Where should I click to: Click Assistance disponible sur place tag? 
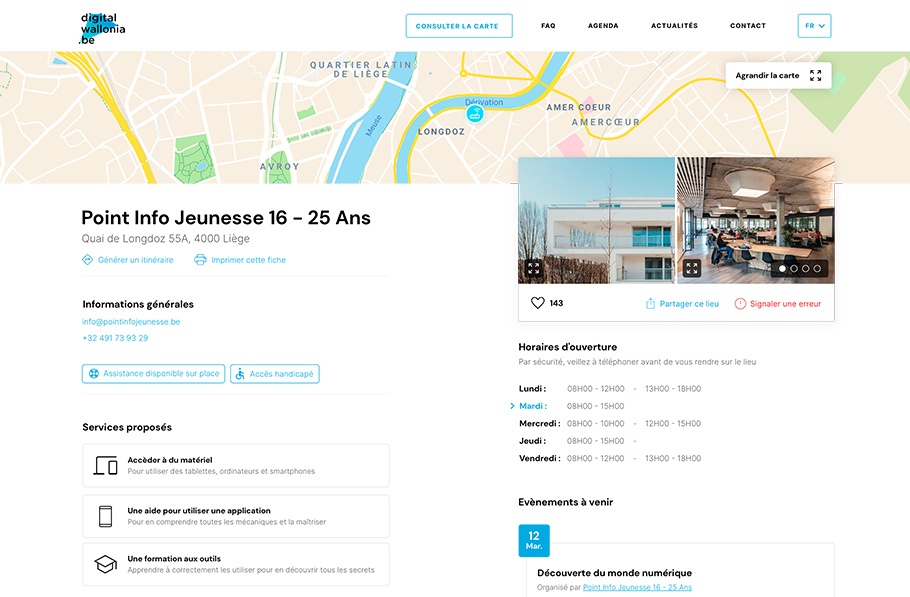[153, 374]
